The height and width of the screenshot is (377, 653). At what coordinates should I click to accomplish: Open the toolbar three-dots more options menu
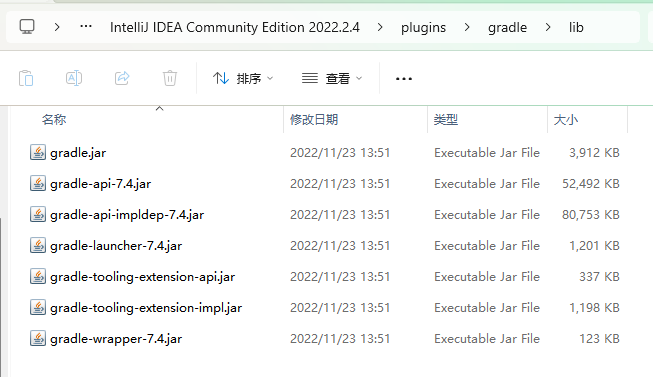coord(404,79)
